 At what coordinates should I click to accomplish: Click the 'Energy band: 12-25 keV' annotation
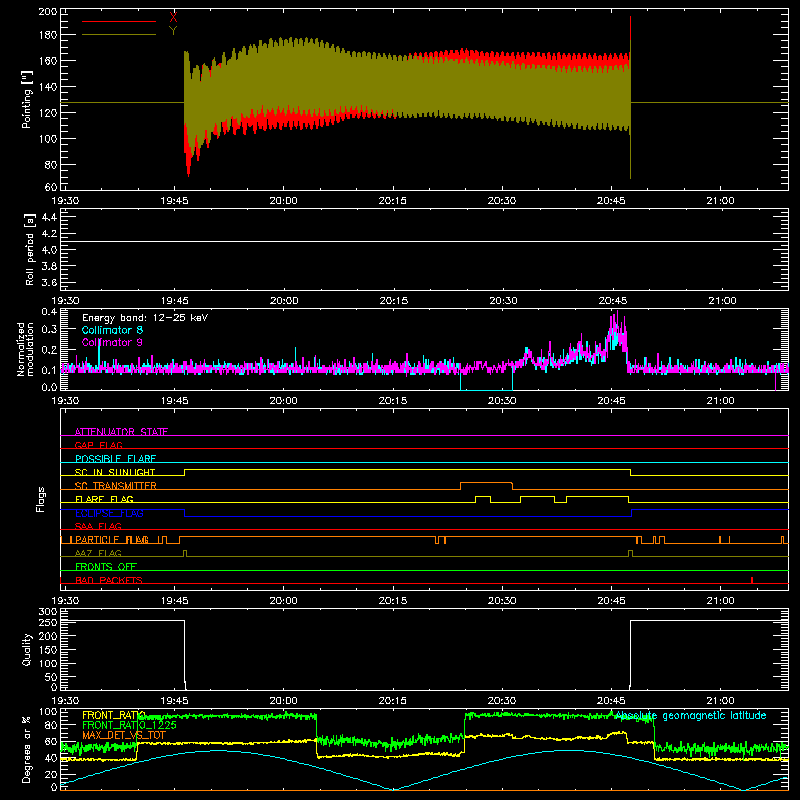coord(145,318)
